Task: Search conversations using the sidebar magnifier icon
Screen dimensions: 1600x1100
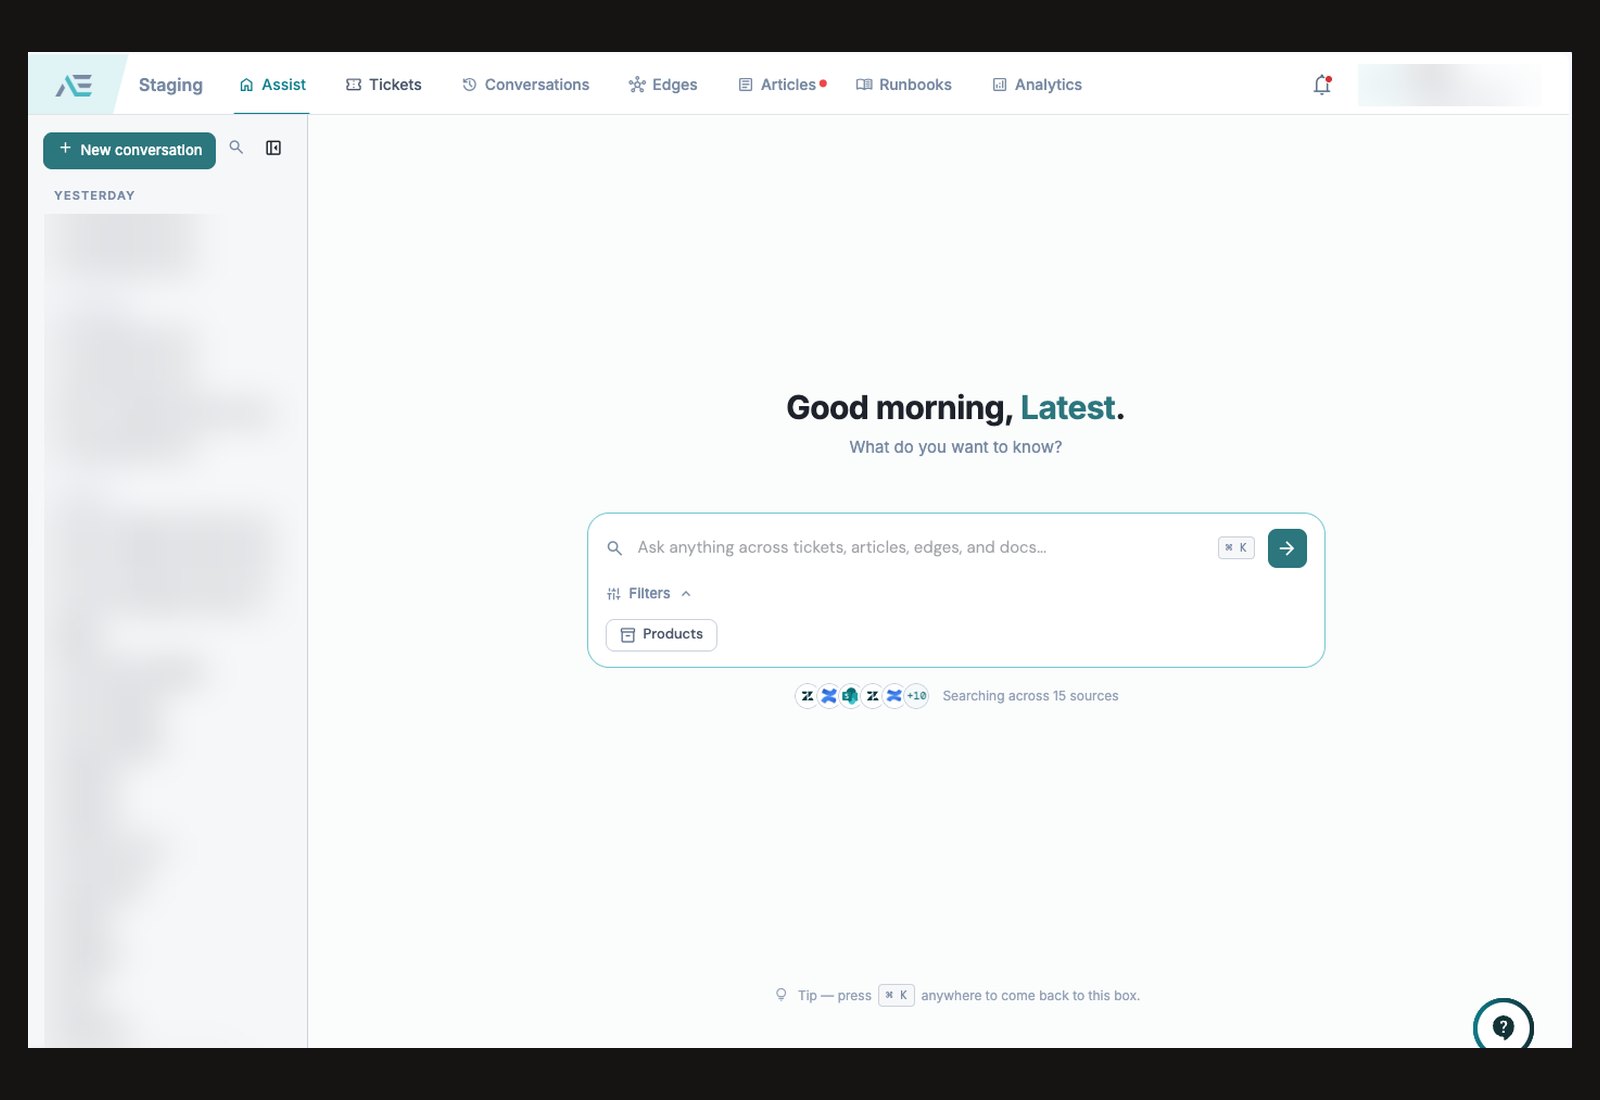Action: tap(236, 147)
